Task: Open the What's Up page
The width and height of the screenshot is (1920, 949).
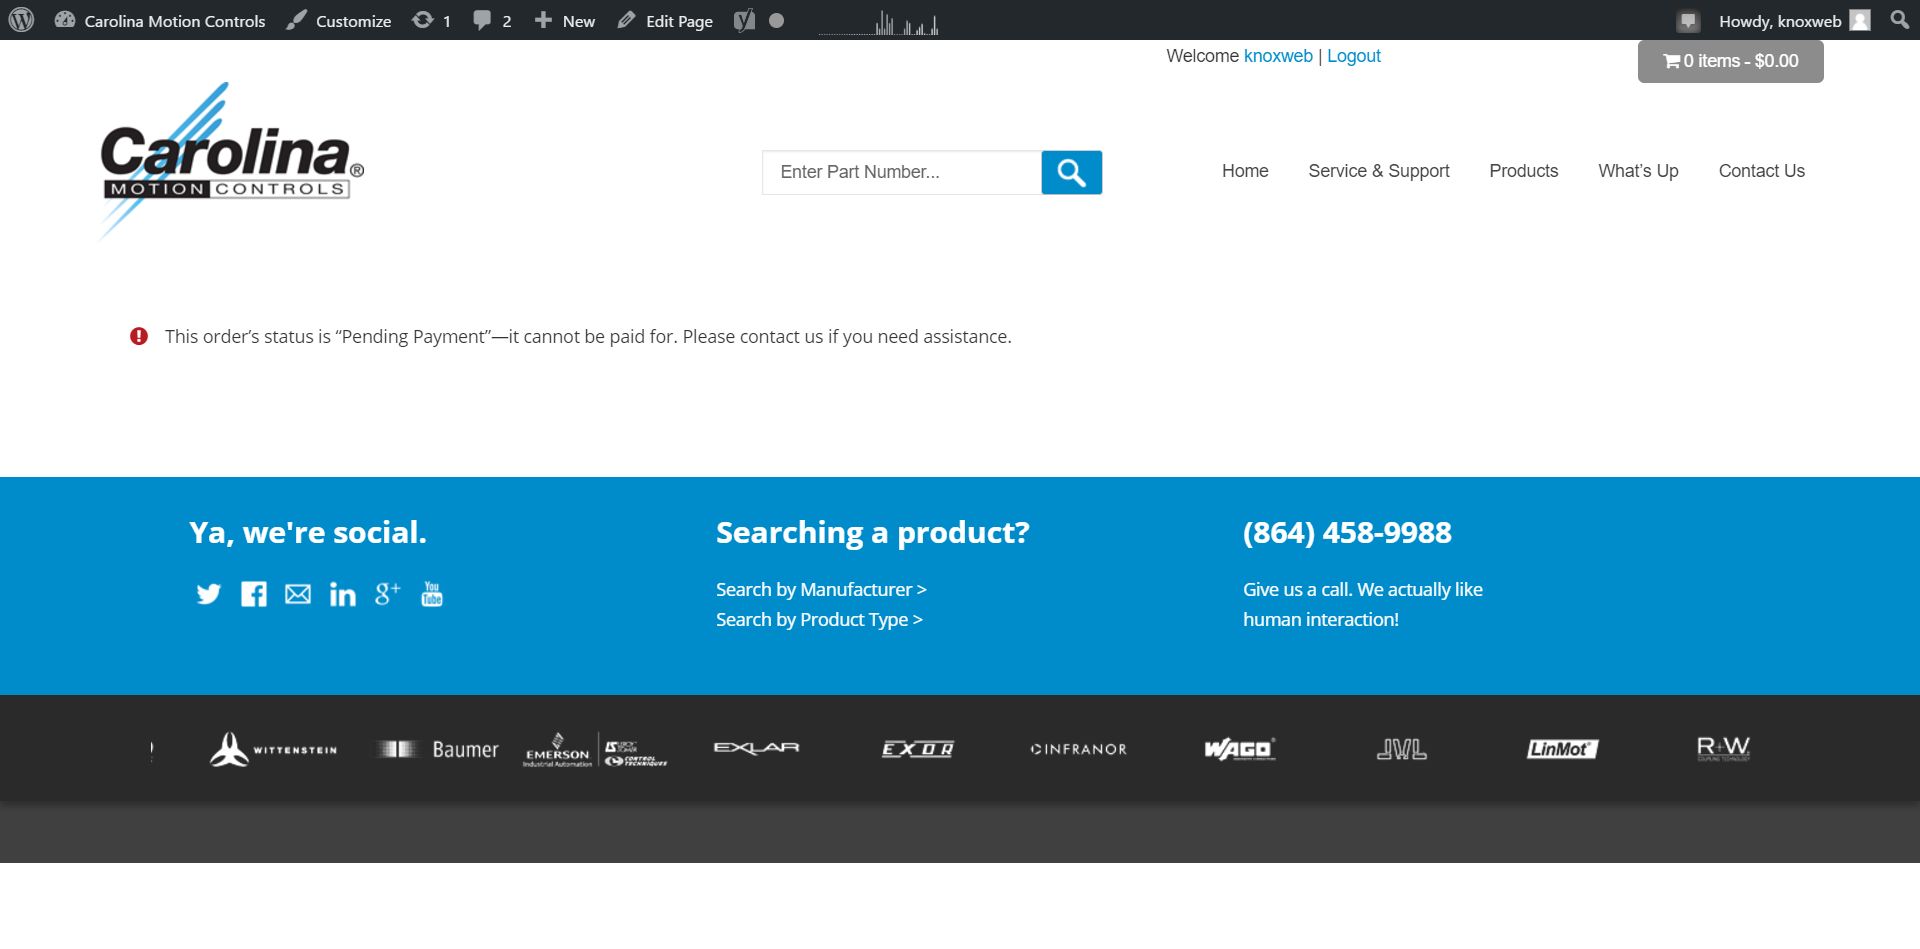Action: [x=1638, y=171]
